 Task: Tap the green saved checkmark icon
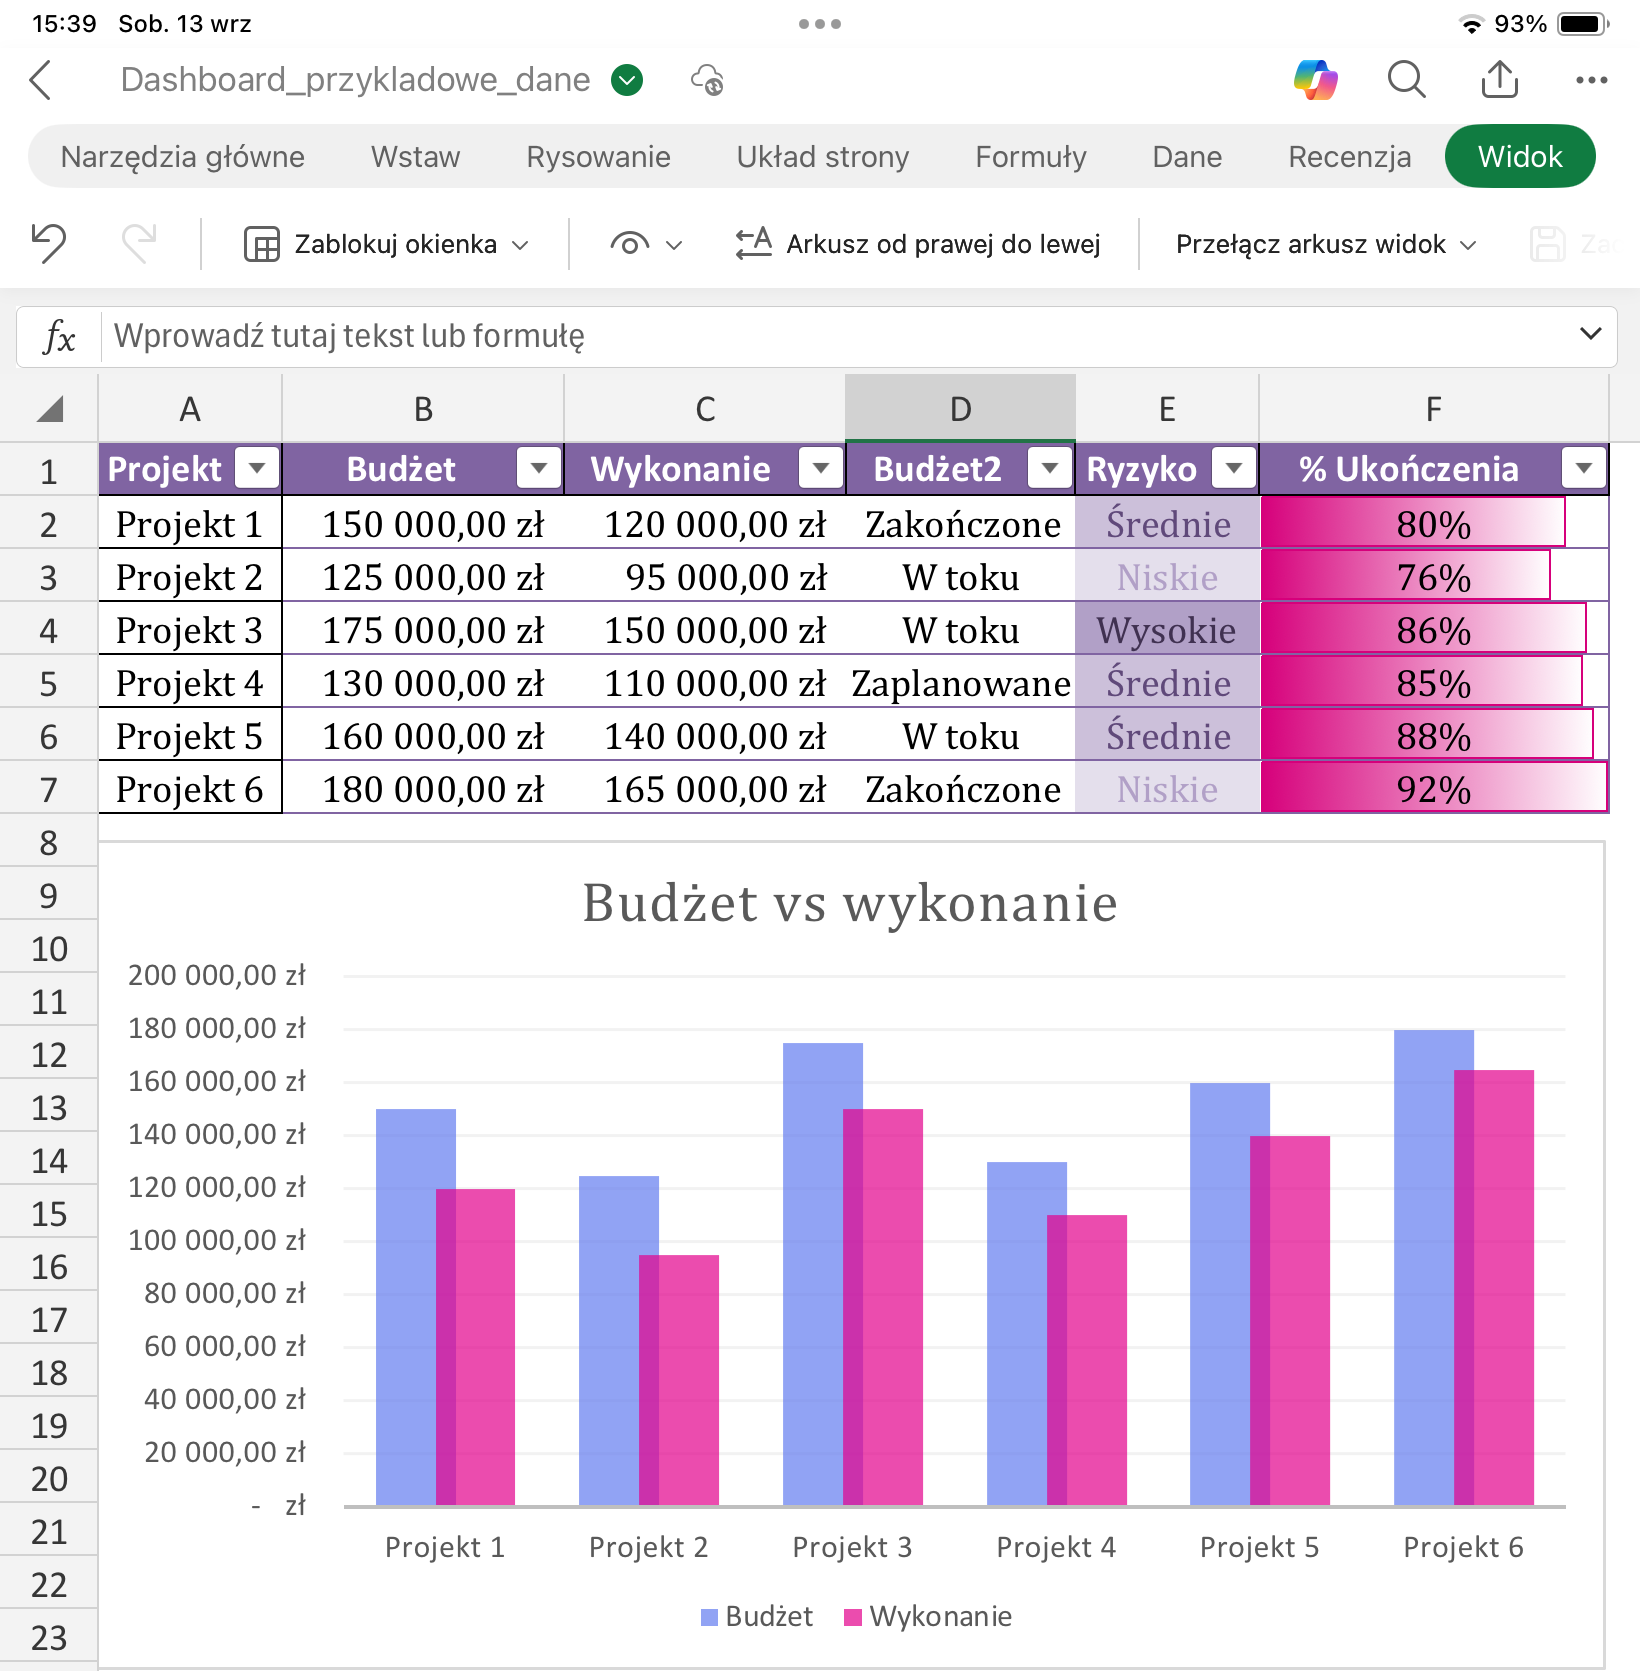coord(627,80)
